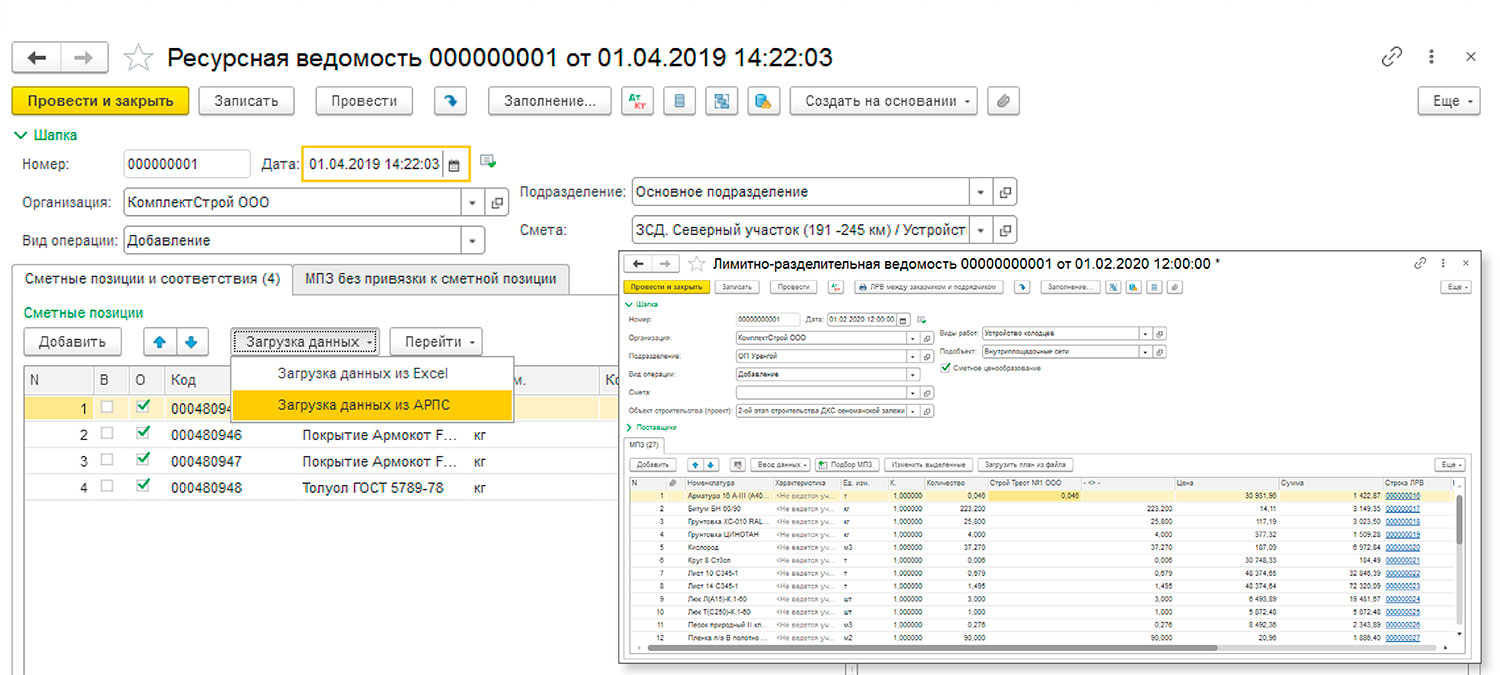Click the move row down arrow
The height and width of the screenshot is (675, 1500).
(191, 342)
